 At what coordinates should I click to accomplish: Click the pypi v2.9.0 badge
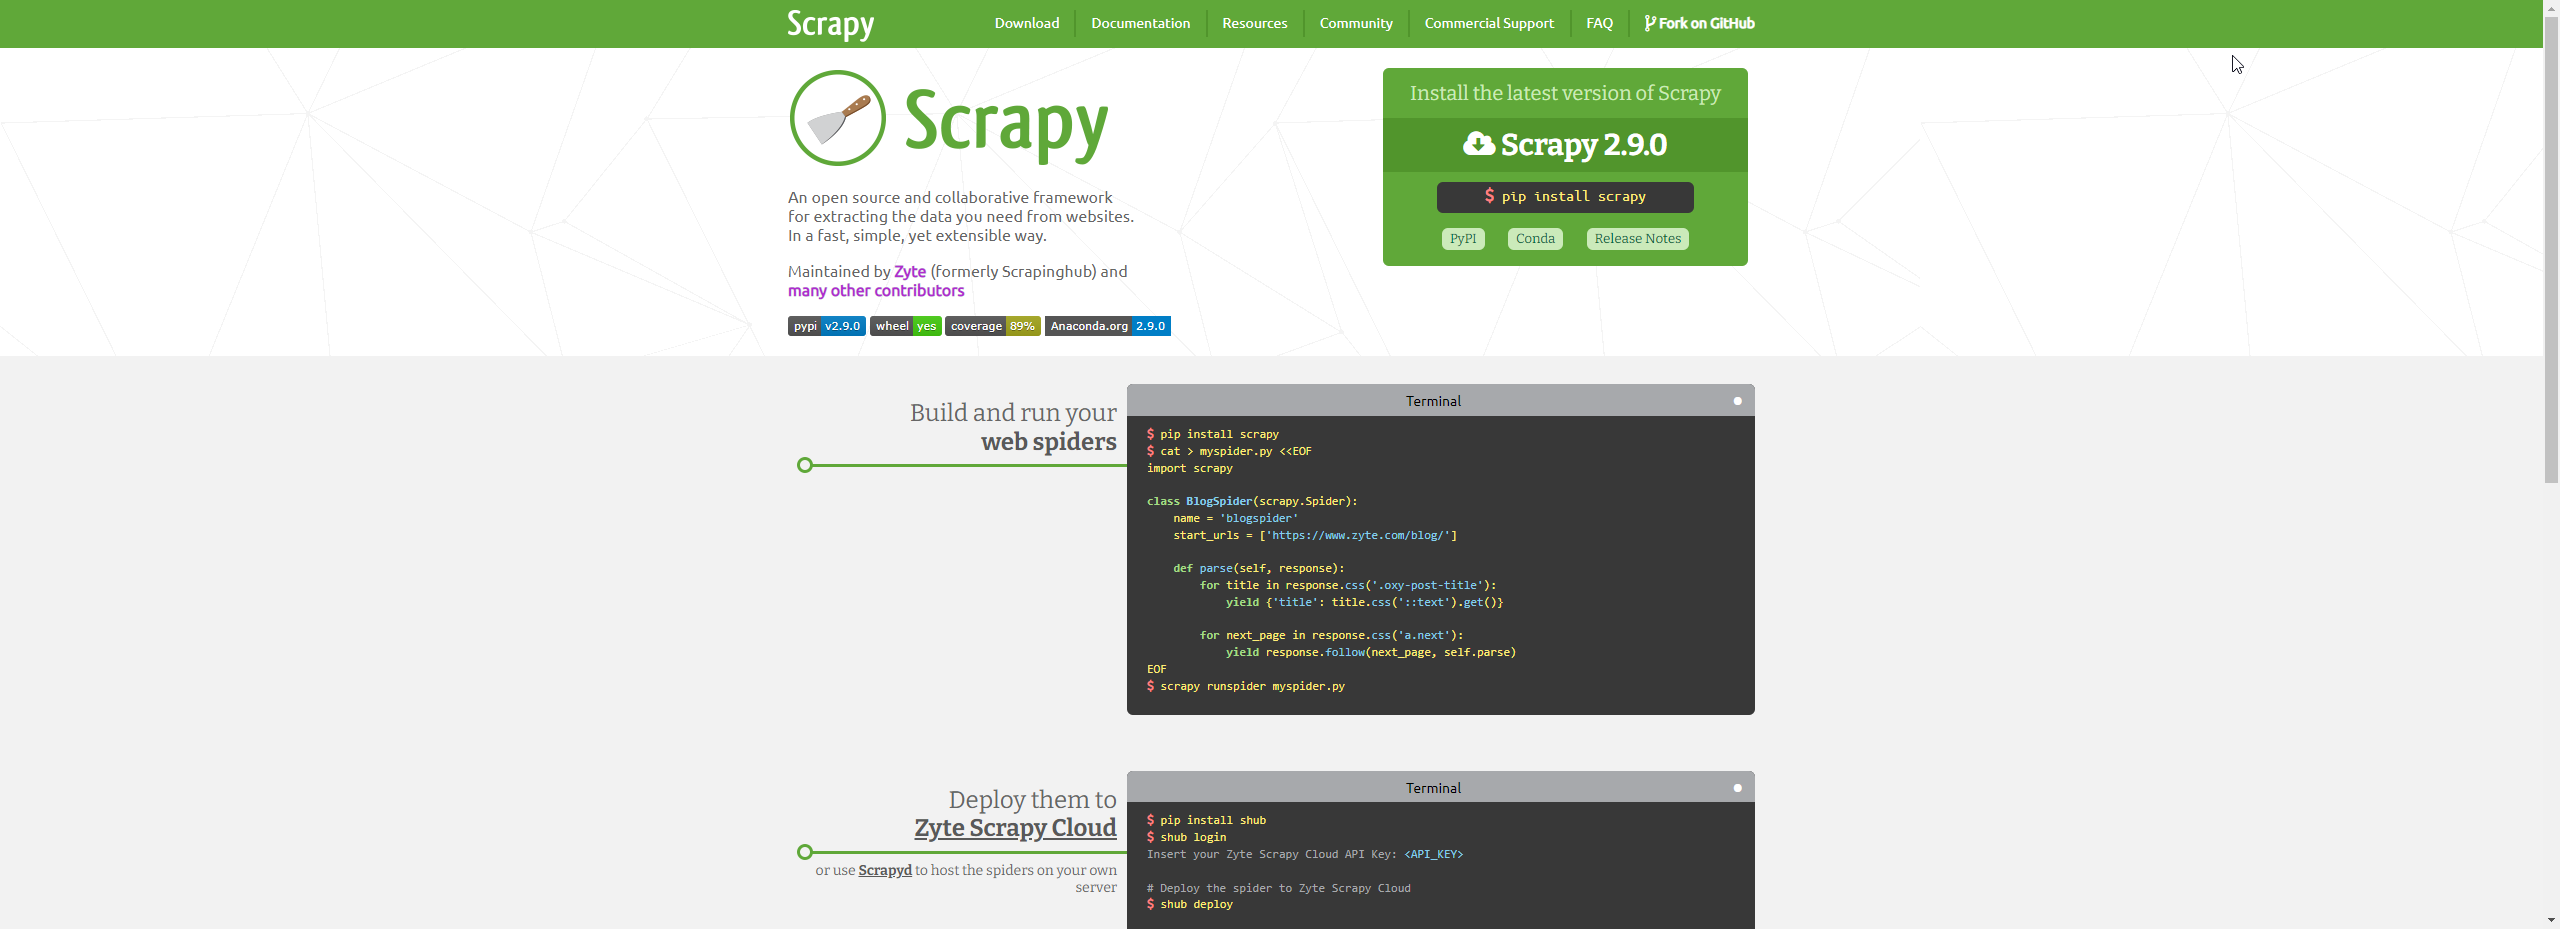(x=827, y=326)
